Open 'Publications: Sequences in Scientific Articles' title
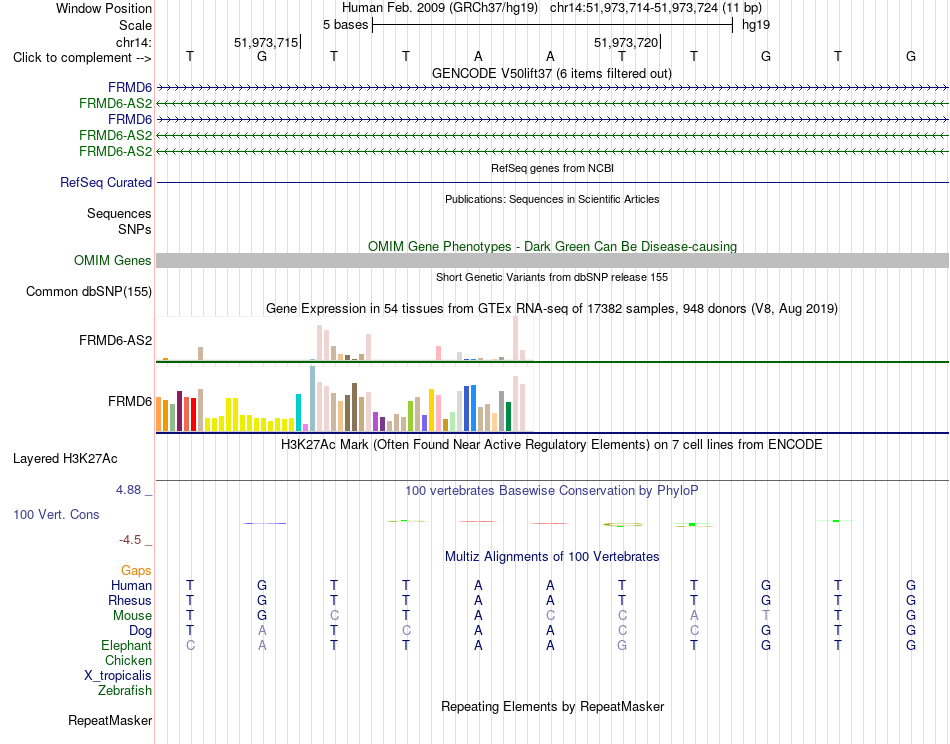The image size is (950, 744). pyautogui.click(x=552, y=199)
